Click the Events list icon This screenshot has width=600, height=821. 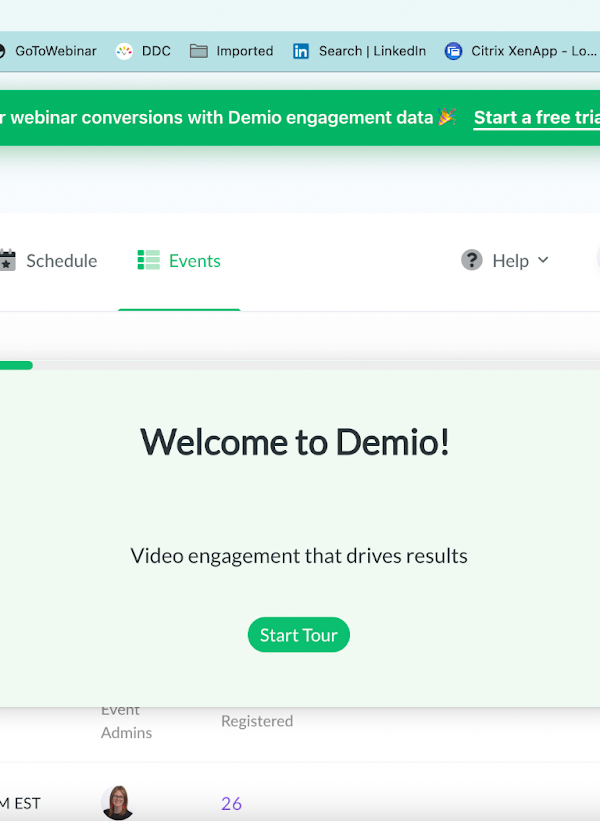coord(149,260)
